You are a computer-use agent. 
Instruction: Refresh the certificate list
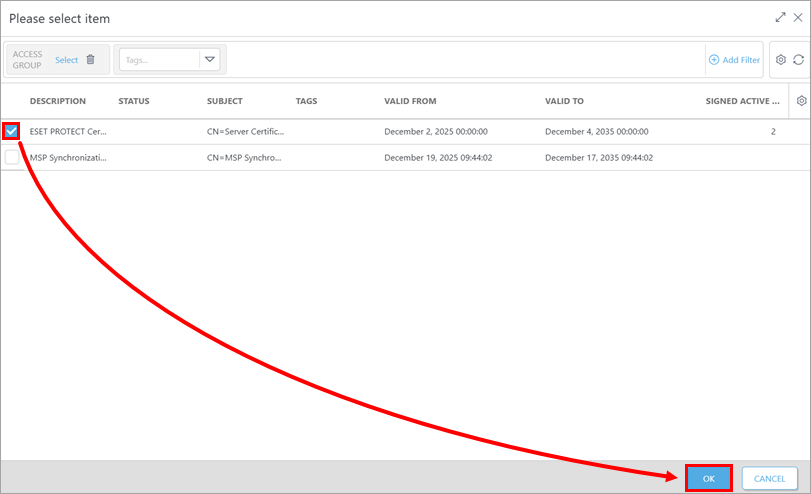coord(798,60)
